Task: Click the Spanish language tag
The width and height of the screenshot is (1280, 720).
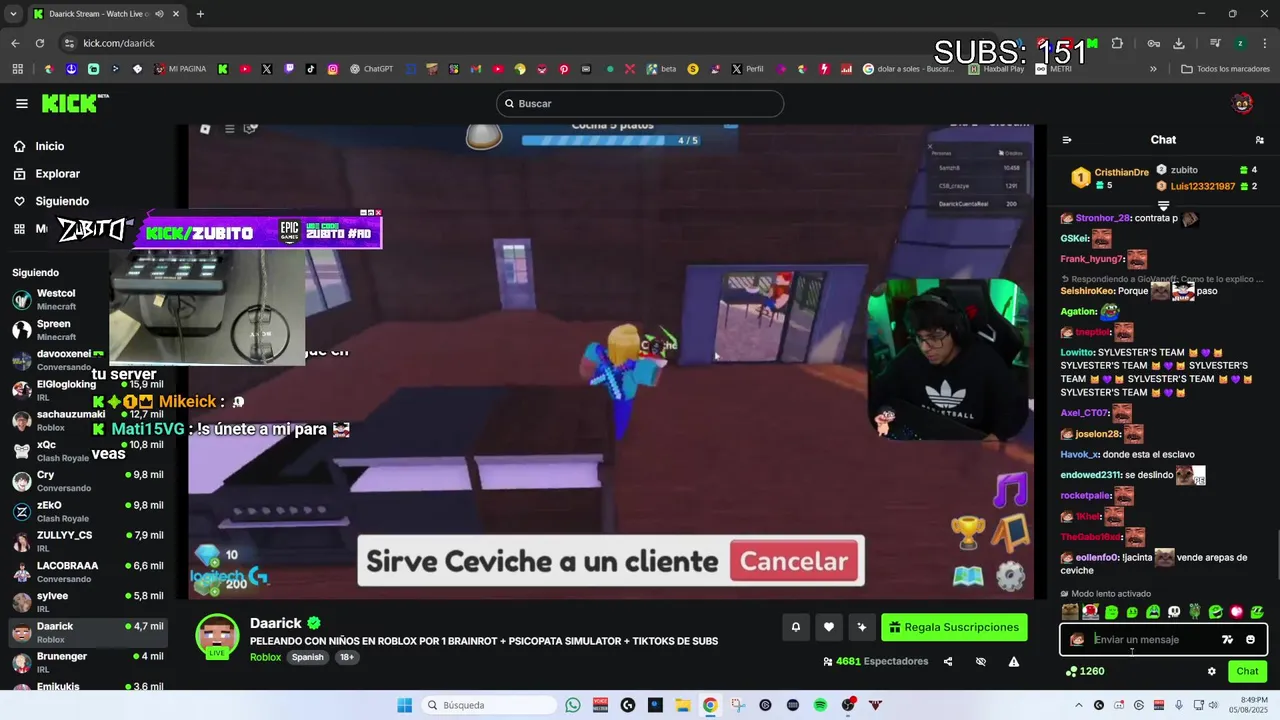Action: (308, 657)
